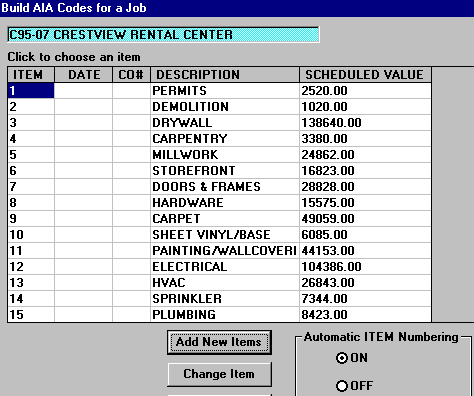Pick the MILLWORK item
The width and height of the screenshot is (474, 396).
pos(225,155)
